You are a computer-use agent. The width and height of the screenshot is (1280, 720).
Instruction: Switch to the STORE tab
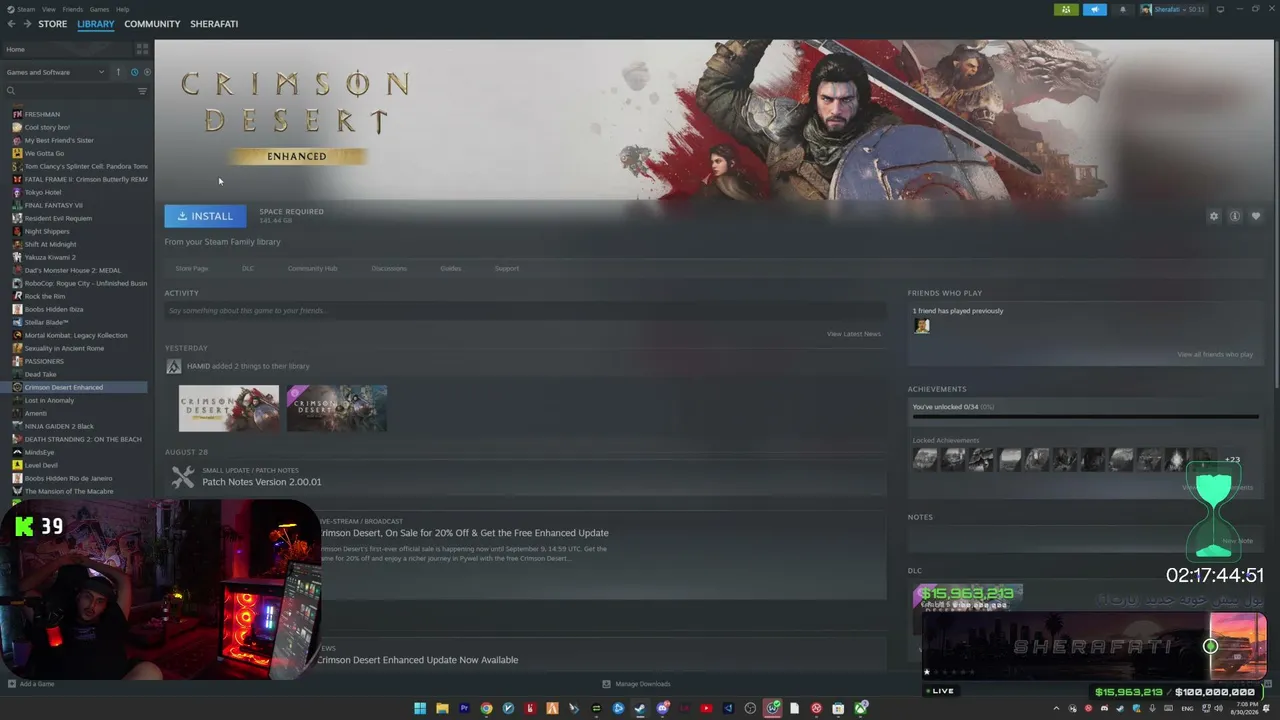coord(53,24)
